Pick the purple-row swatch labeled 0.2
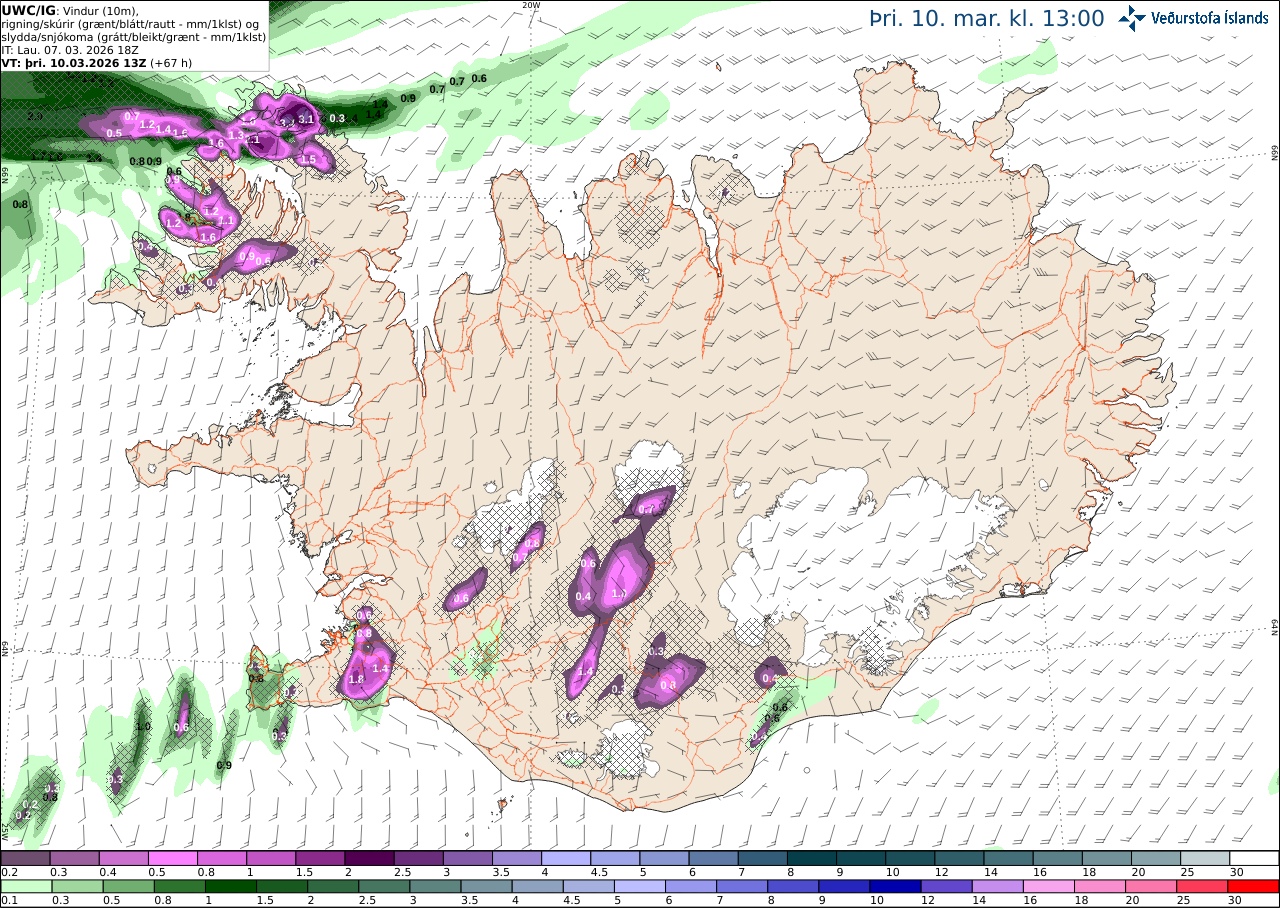 point(25,858)
